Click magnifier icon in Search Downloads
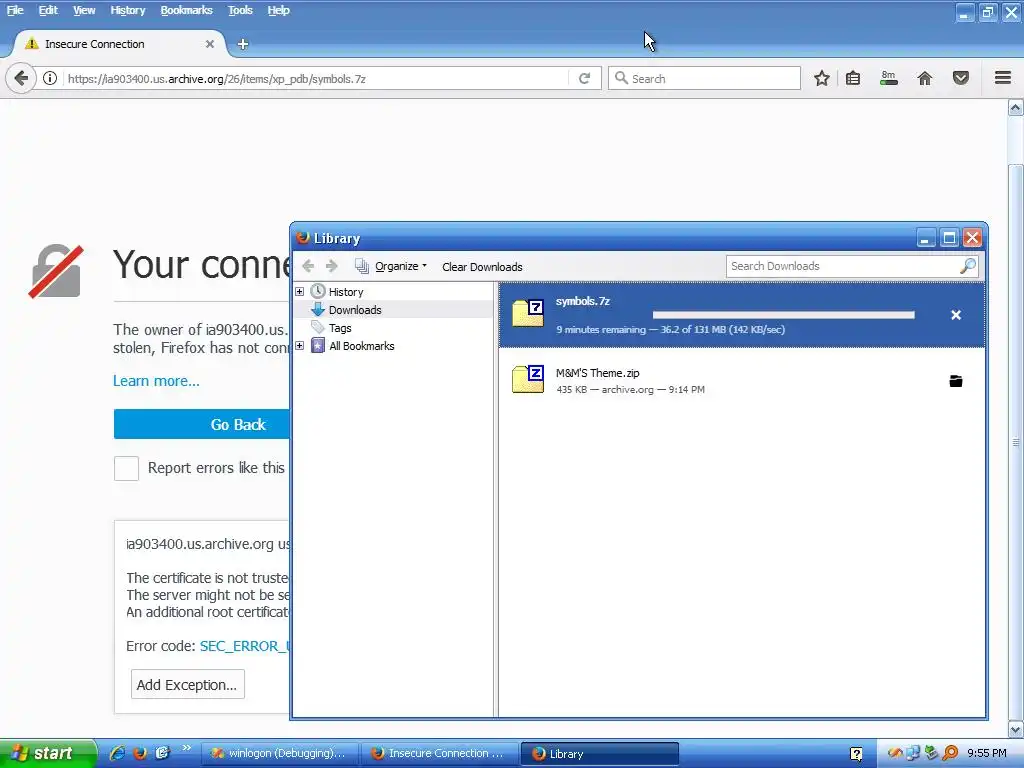Image resolution: width=1024 pixels, height=768 pixels. (968, 266)
